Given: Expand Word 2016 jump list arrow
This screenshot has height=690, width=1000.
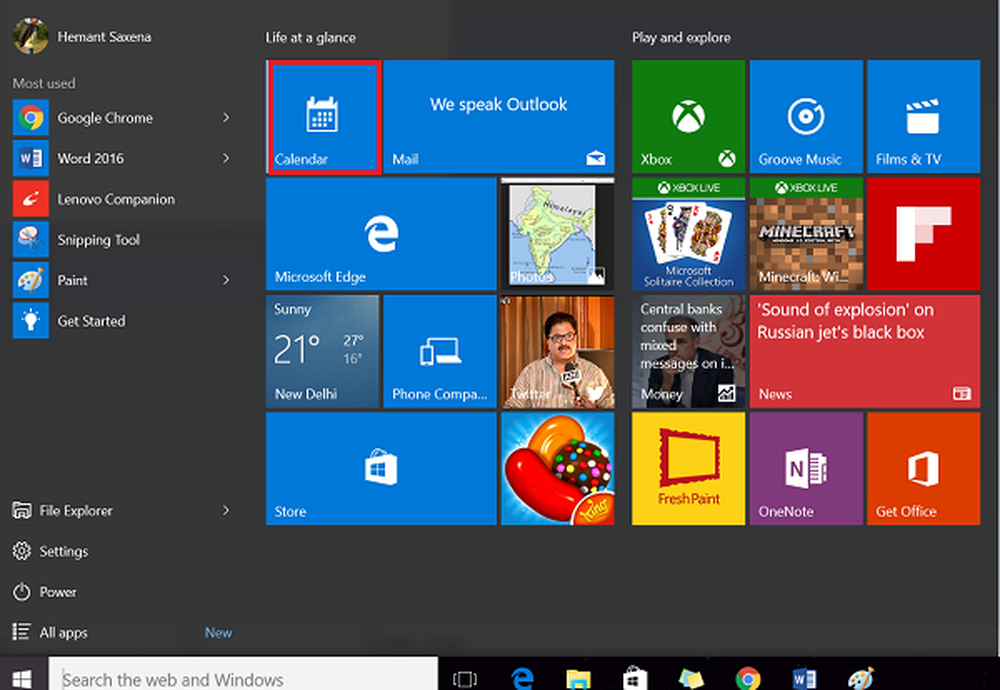Looking at the screenshot, I should click(226, 158).
